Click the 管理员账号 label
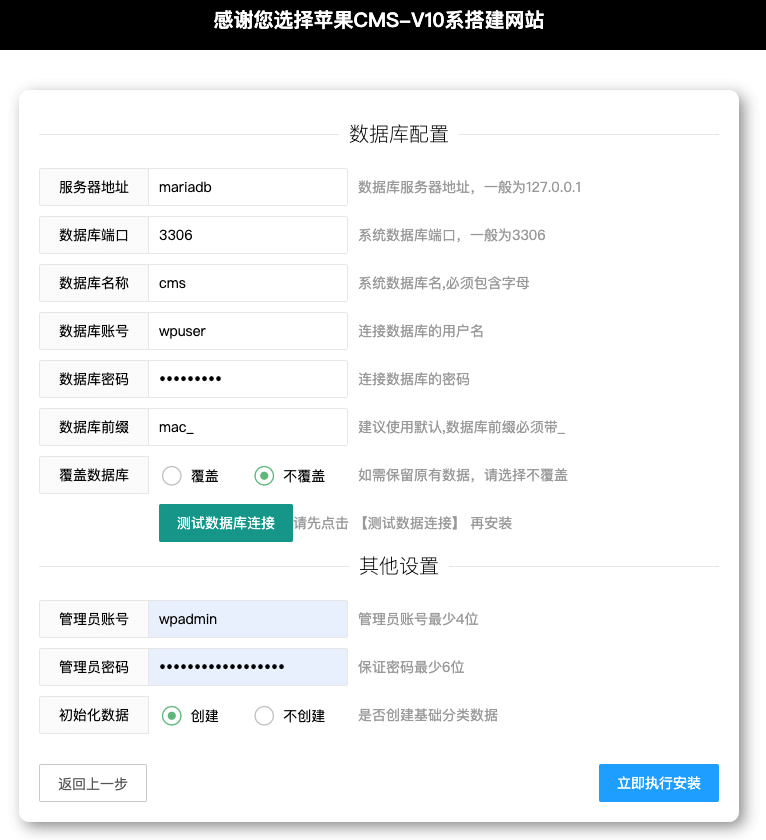 point(94,619)
